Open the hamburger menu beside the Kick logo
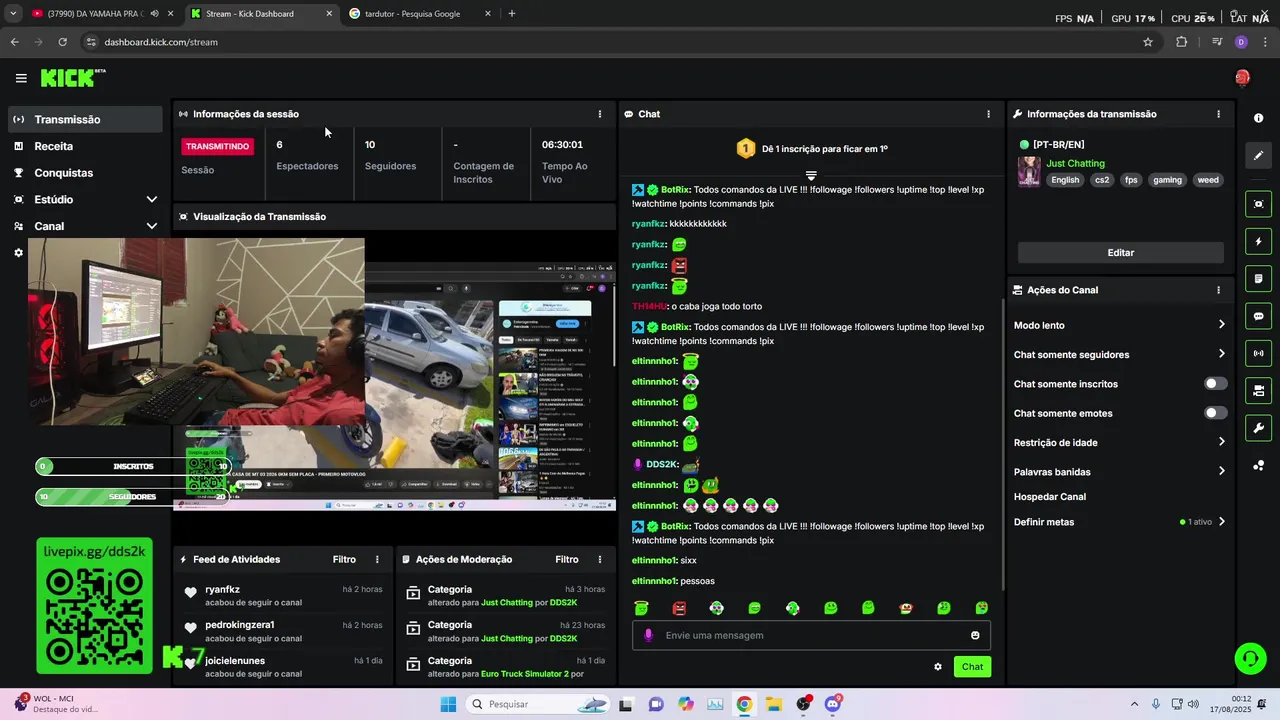The height and width of the screenshot is (720, 1280). (21, 78)
